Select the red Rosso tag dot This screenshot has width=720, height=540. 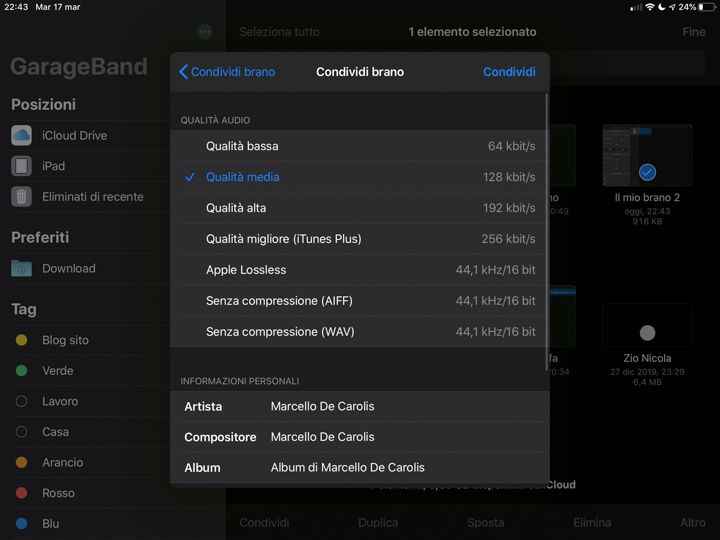tap(22, 493)
